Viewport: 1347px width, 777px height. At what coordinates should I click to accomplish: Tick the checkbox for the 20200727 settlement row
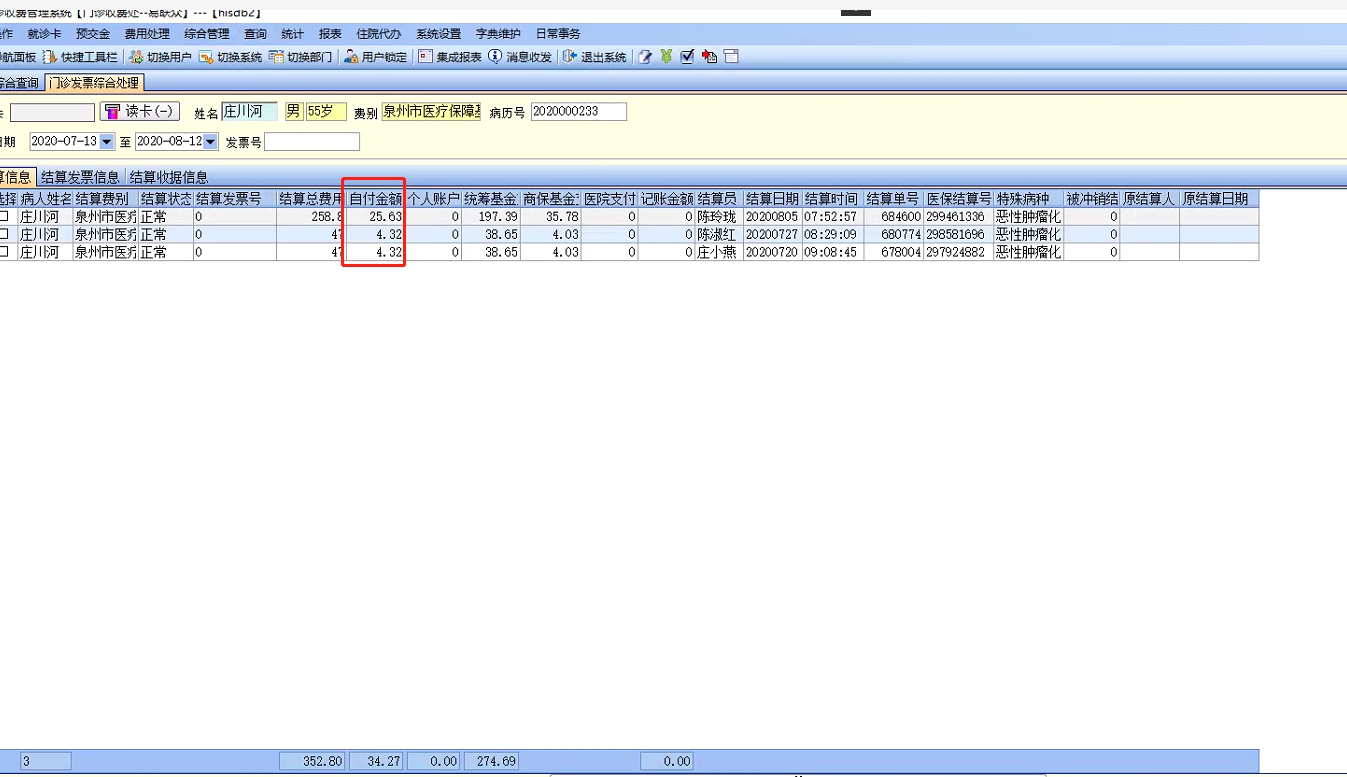5,234
